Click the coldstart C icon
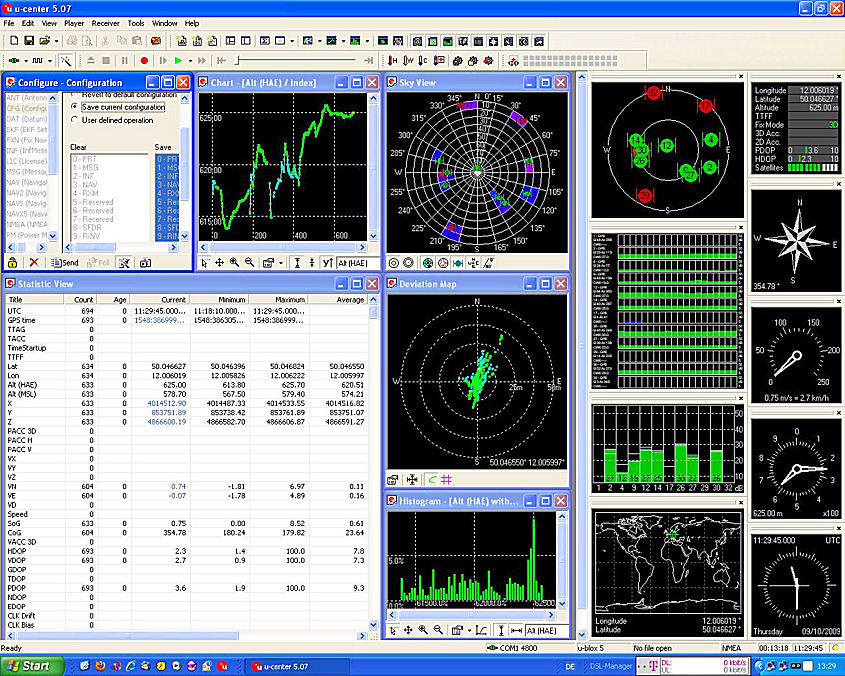Image resolution: width=845 pixels, height=676 pixels. [x=423, y=60]
